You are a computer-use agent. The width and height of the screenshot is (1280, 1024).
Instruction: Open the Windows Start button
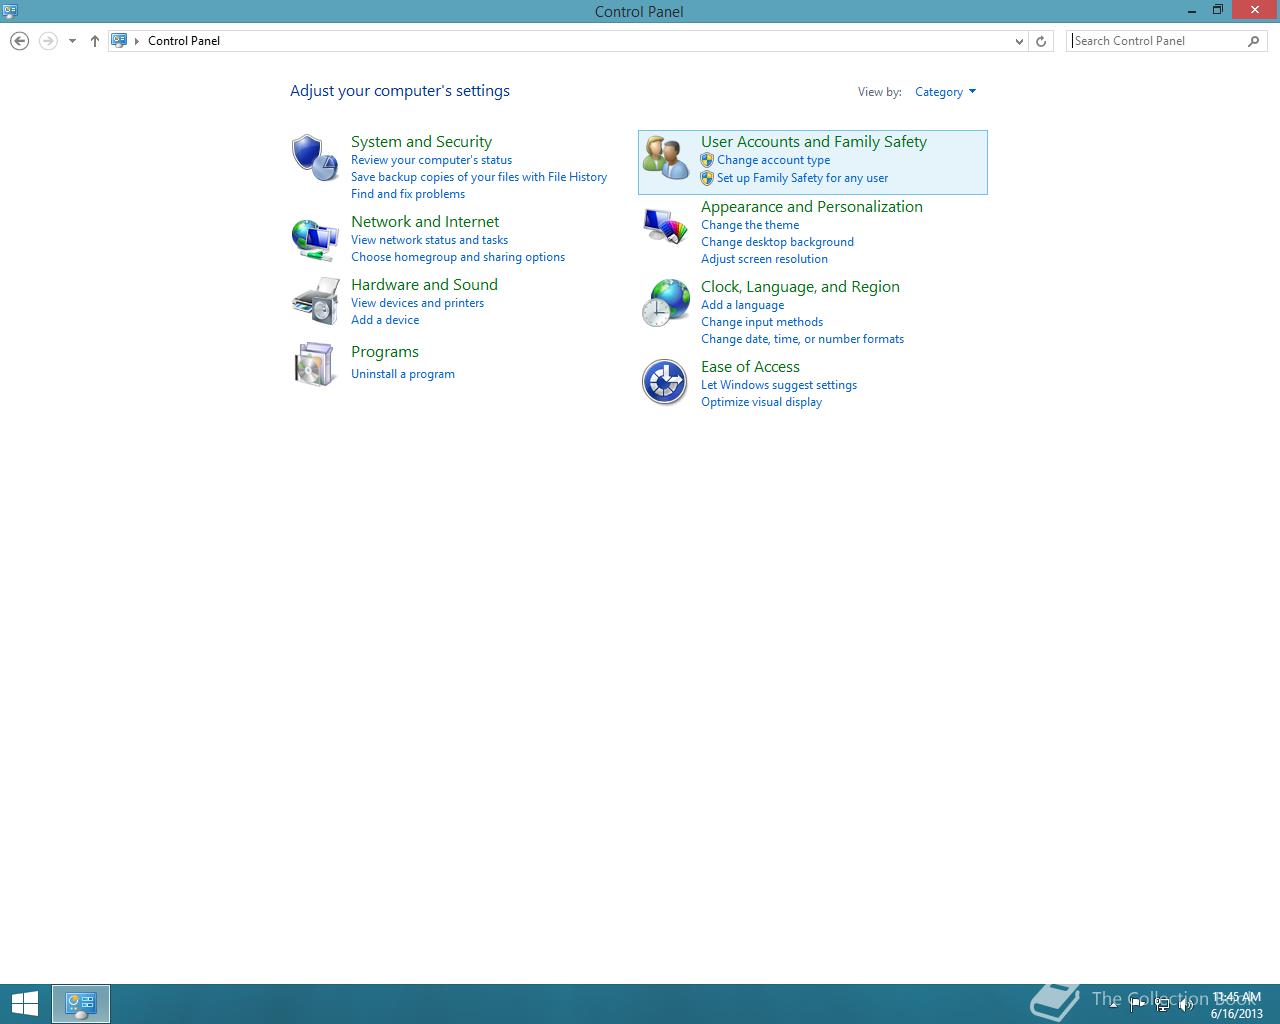[x=24, y=1004]
